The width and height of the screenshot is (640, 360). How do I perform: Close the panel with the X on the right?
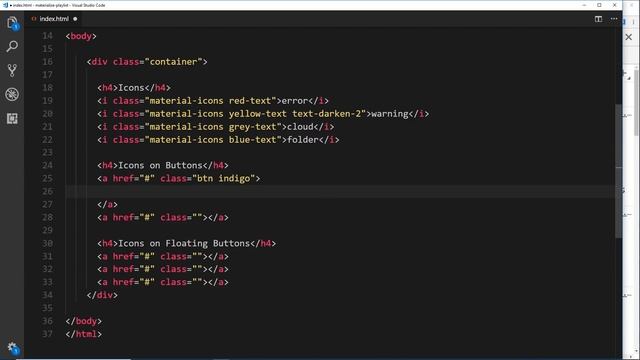[629, 37]
